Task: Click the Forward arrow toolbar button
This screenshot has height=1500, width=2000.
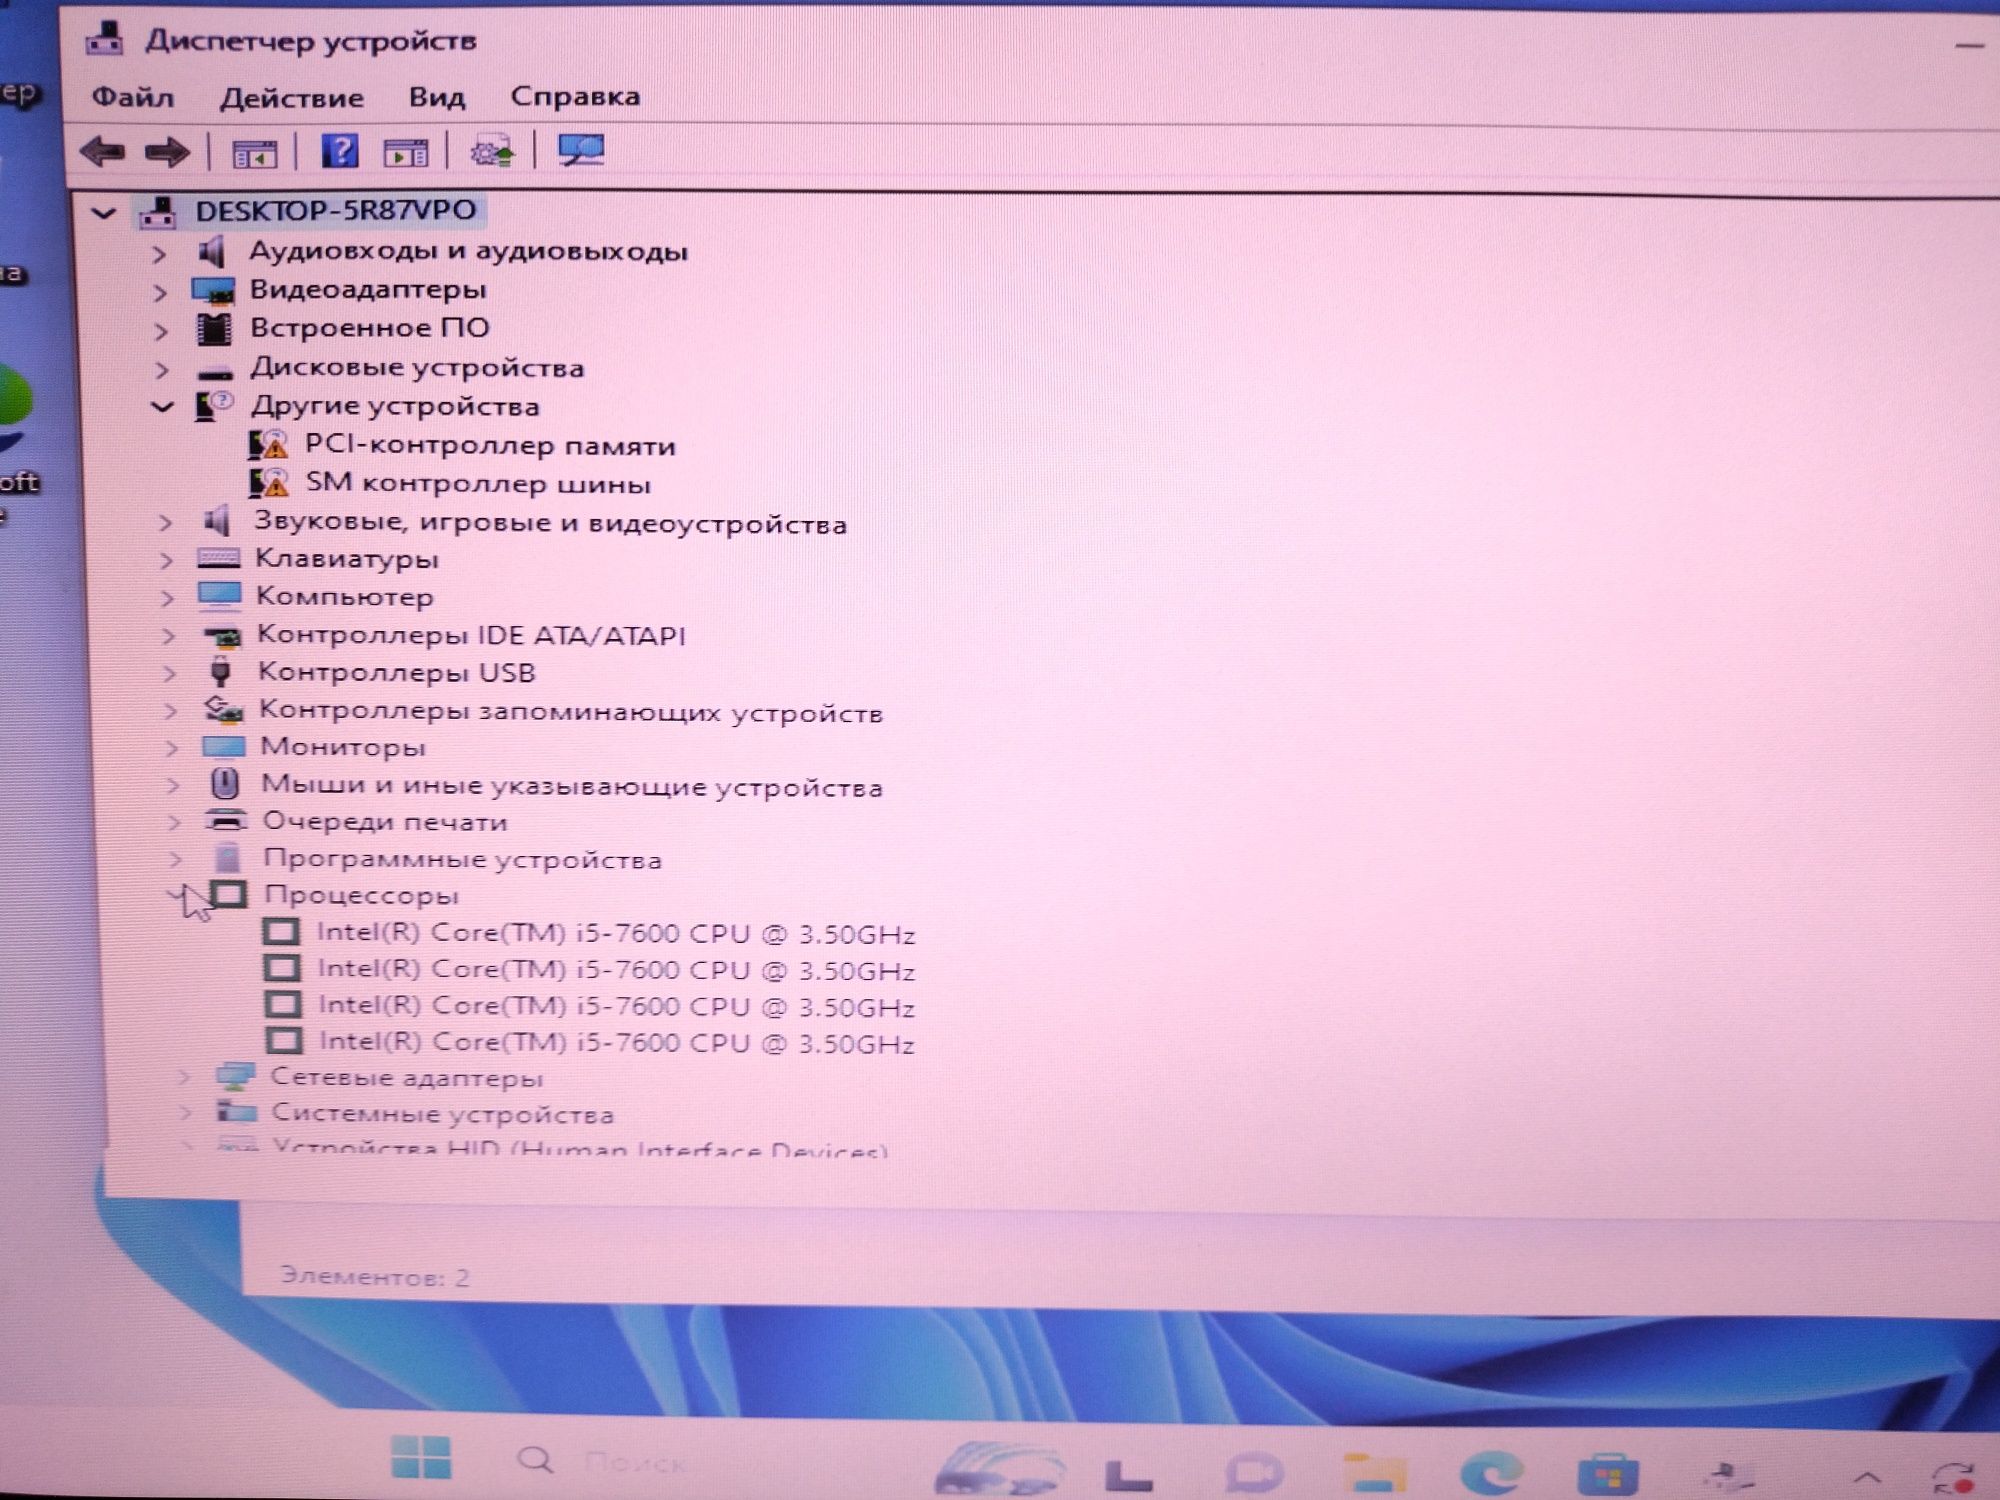Action: click(x=166, y=152)
